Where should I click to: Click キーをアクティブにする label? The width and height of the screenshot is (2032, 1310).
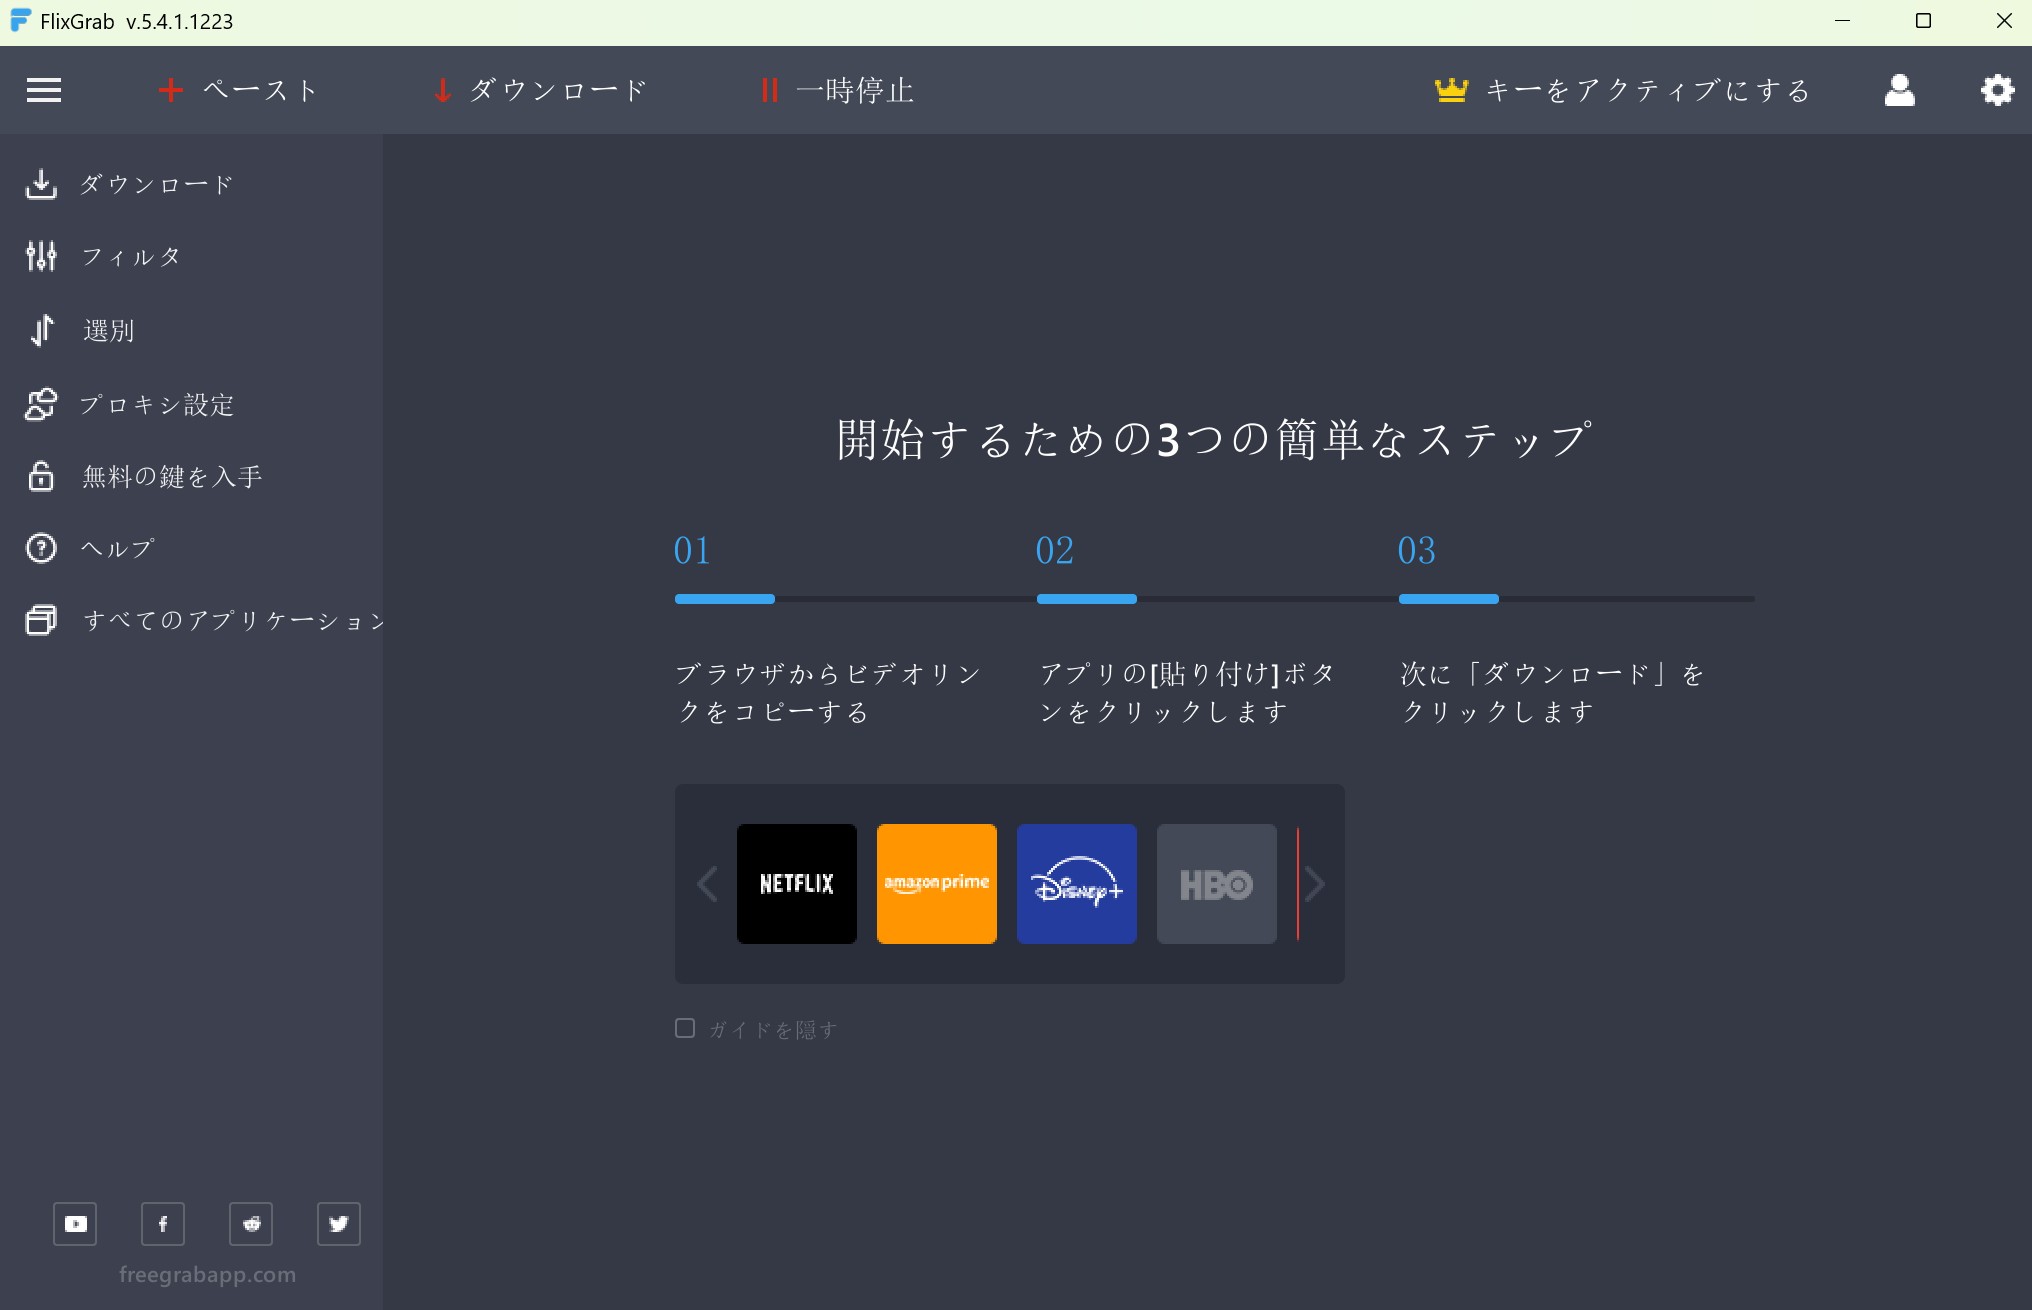point(1648,91)
